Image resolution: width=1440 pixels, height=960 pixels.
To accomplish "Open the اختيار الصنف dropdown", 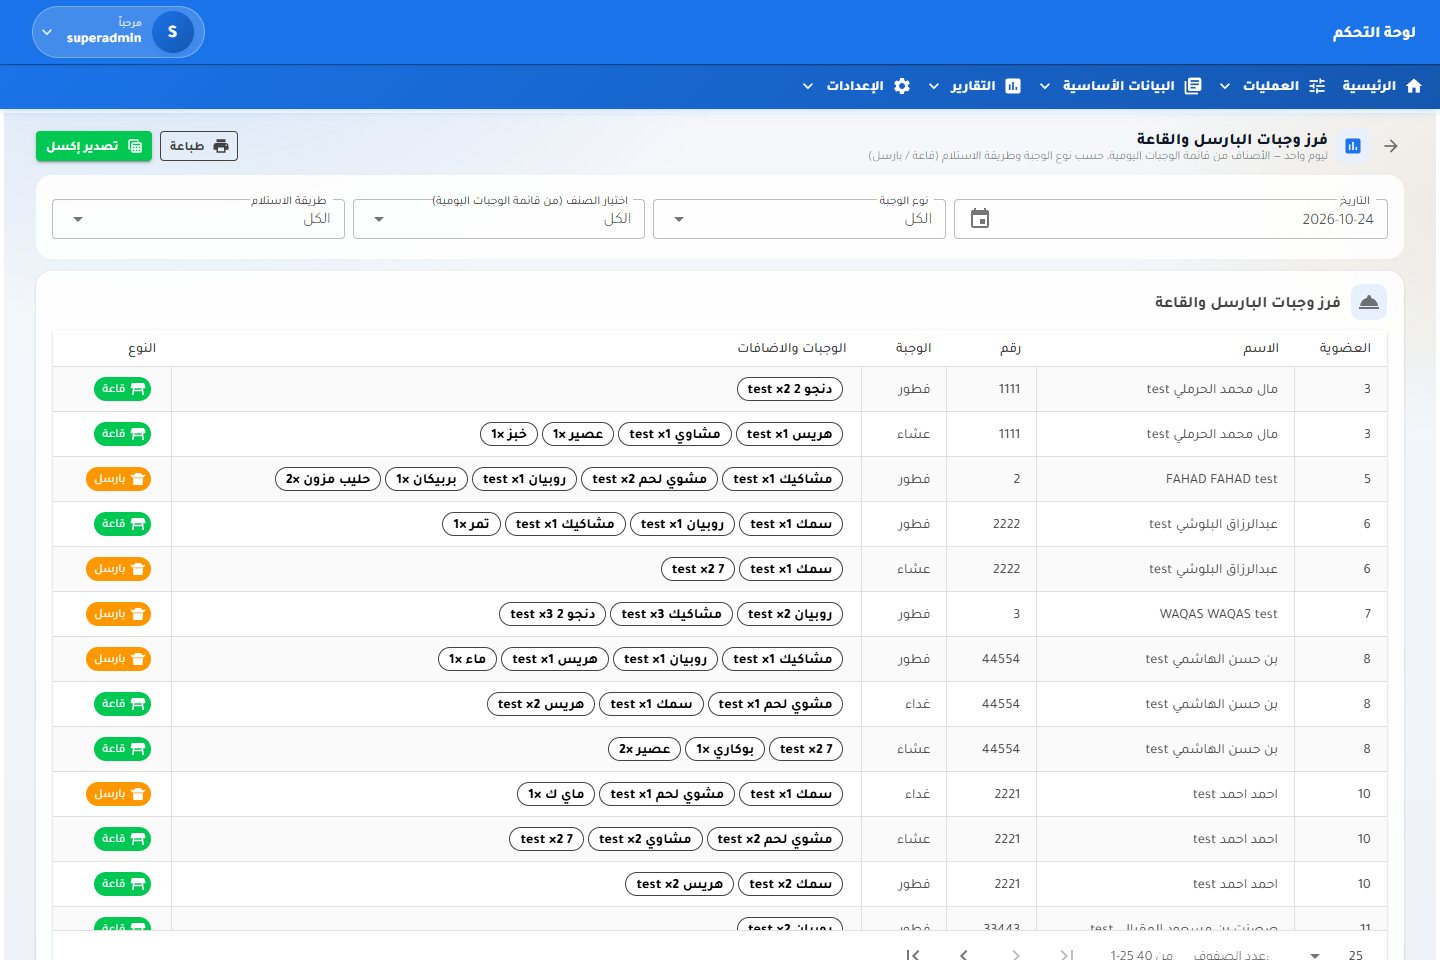I will click(499, 219).
